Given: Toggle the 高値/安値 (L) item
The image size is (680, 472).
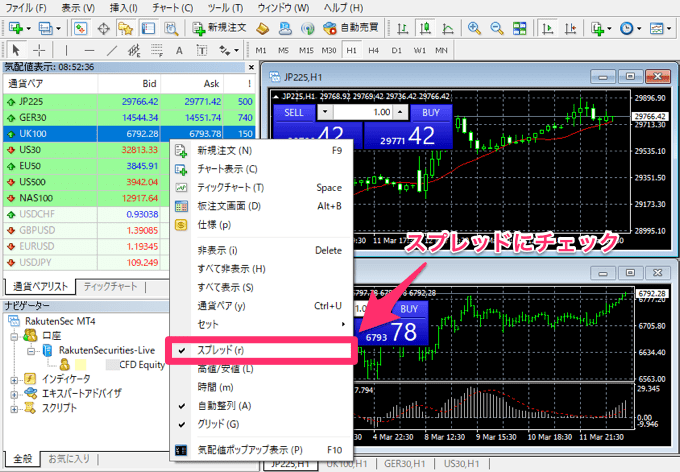Looking at the screenshot, I should point(262,369).
